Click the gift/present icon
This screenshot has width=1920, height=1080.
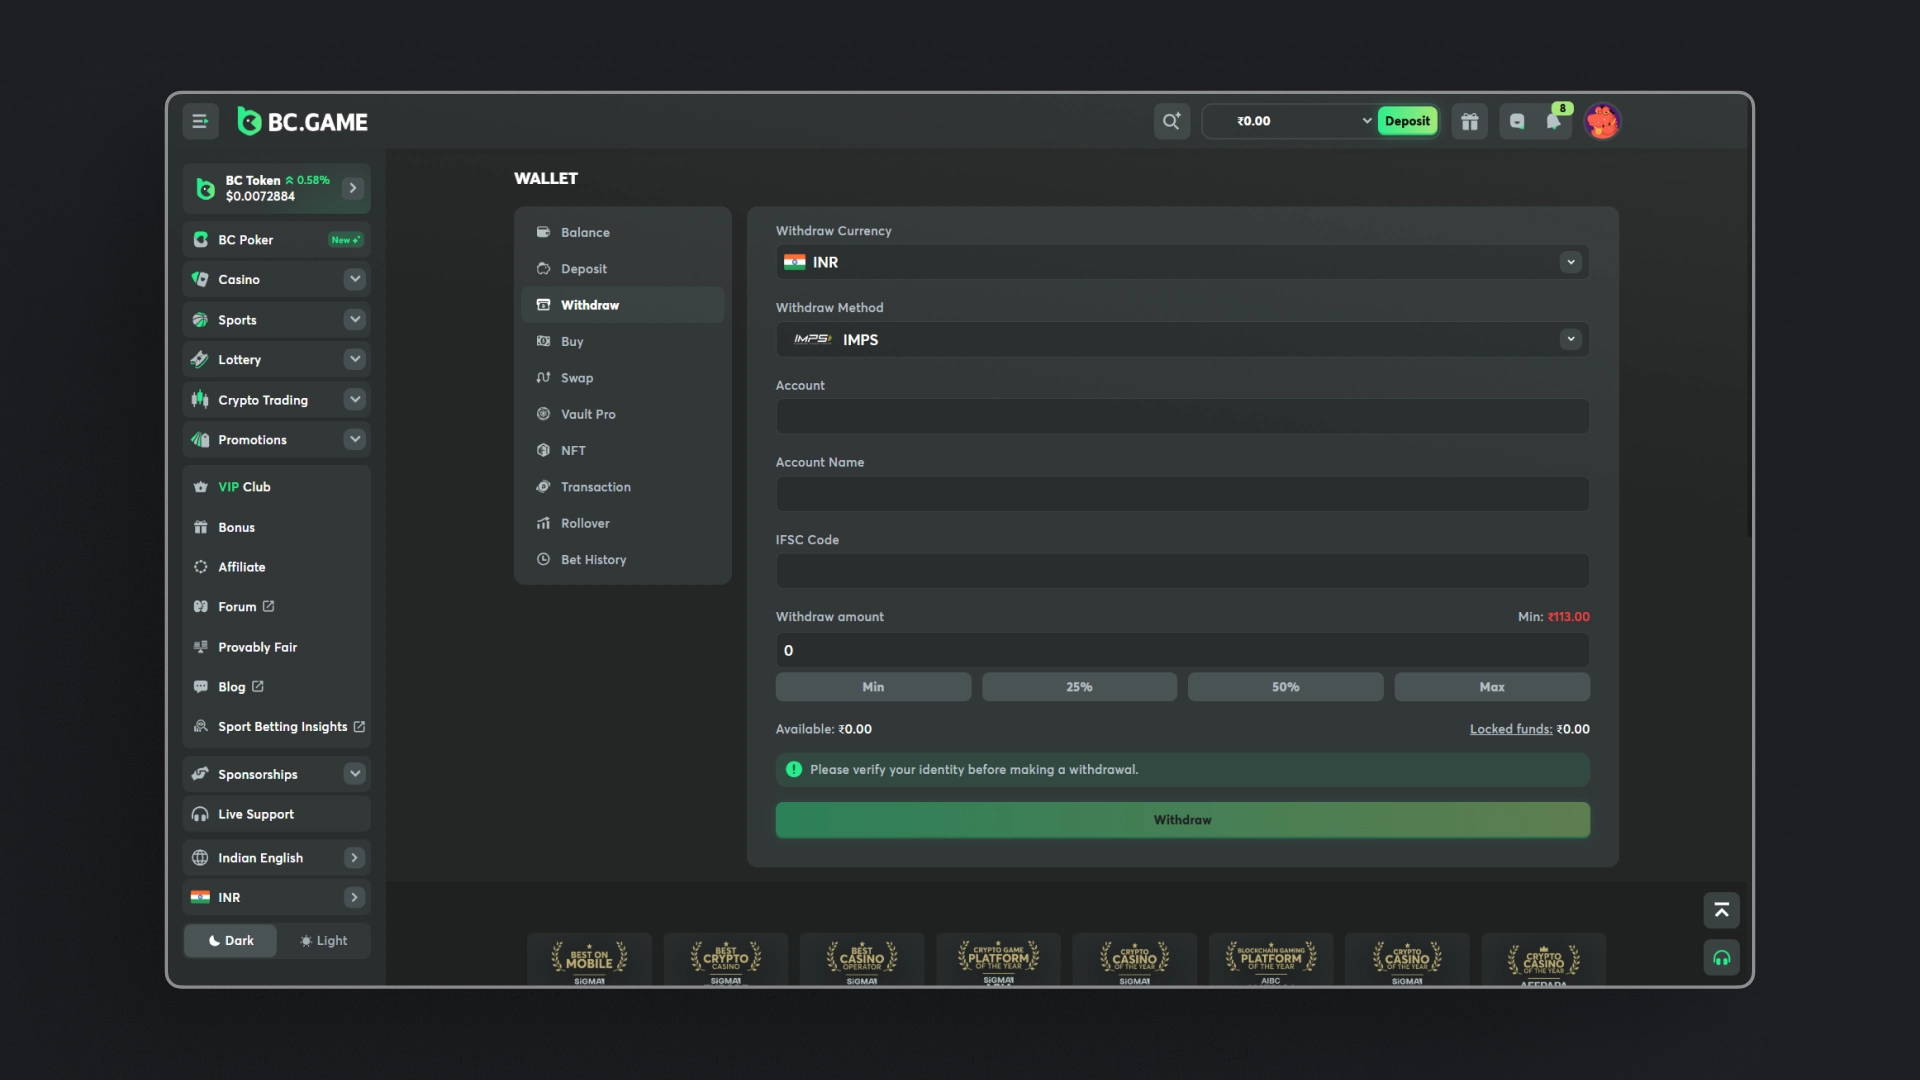point(1470,121)
